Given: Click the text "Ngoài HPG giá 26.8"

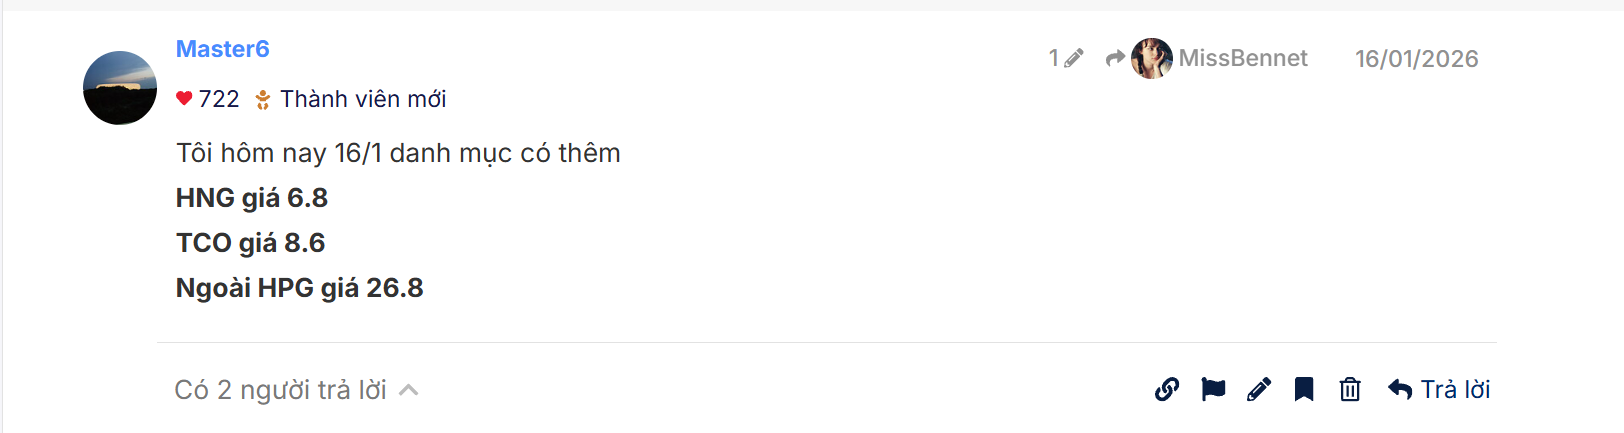Looking at the screenshot, I should click(x=300, y=288).
